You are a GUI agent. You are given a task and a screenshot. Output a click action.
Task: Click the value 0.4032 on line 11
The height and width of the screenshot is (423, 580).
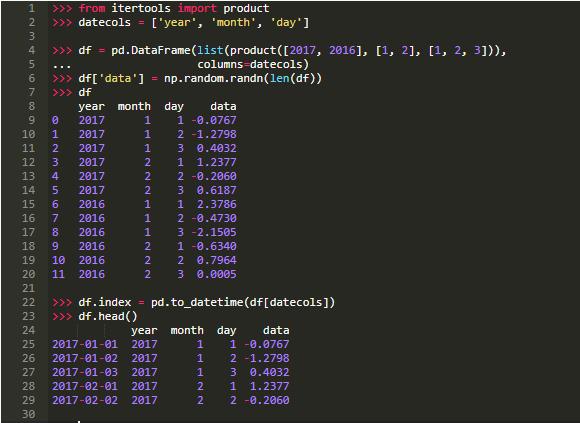216,148
